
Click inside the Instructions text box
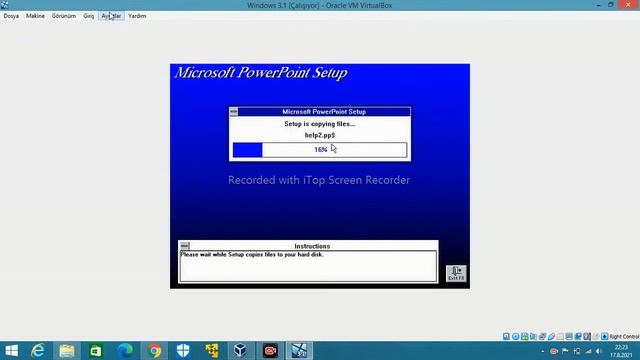308,266
